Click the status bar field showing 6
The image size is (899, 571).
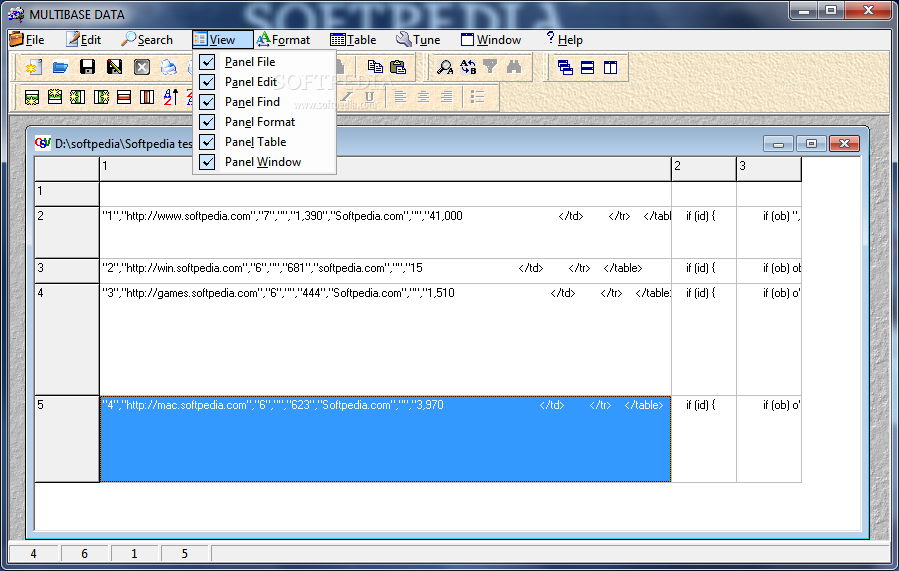click(84, 554)
